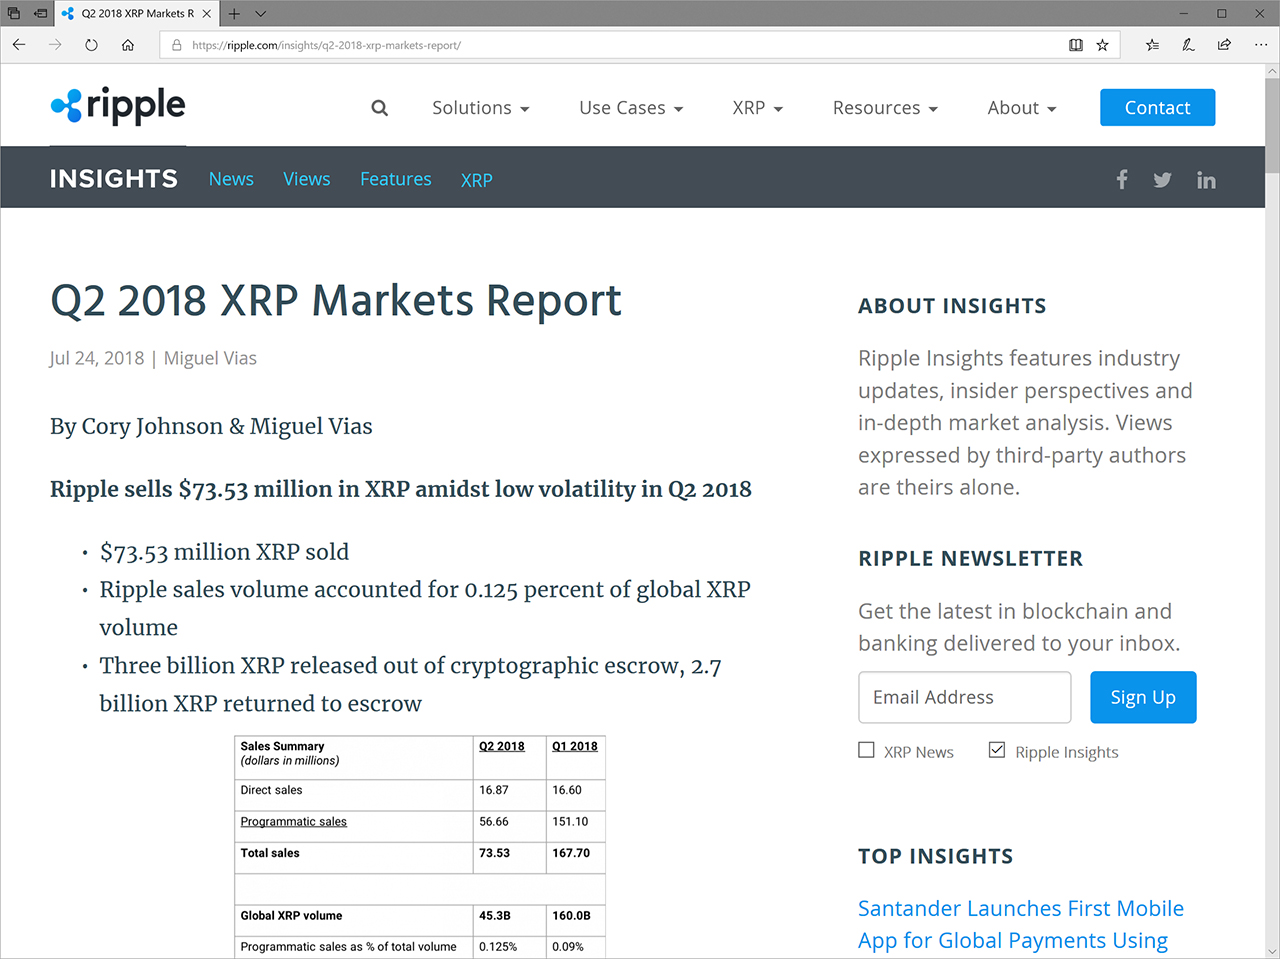Open reading view with the book icon
1280x959 pixels.
(1074, 45)
